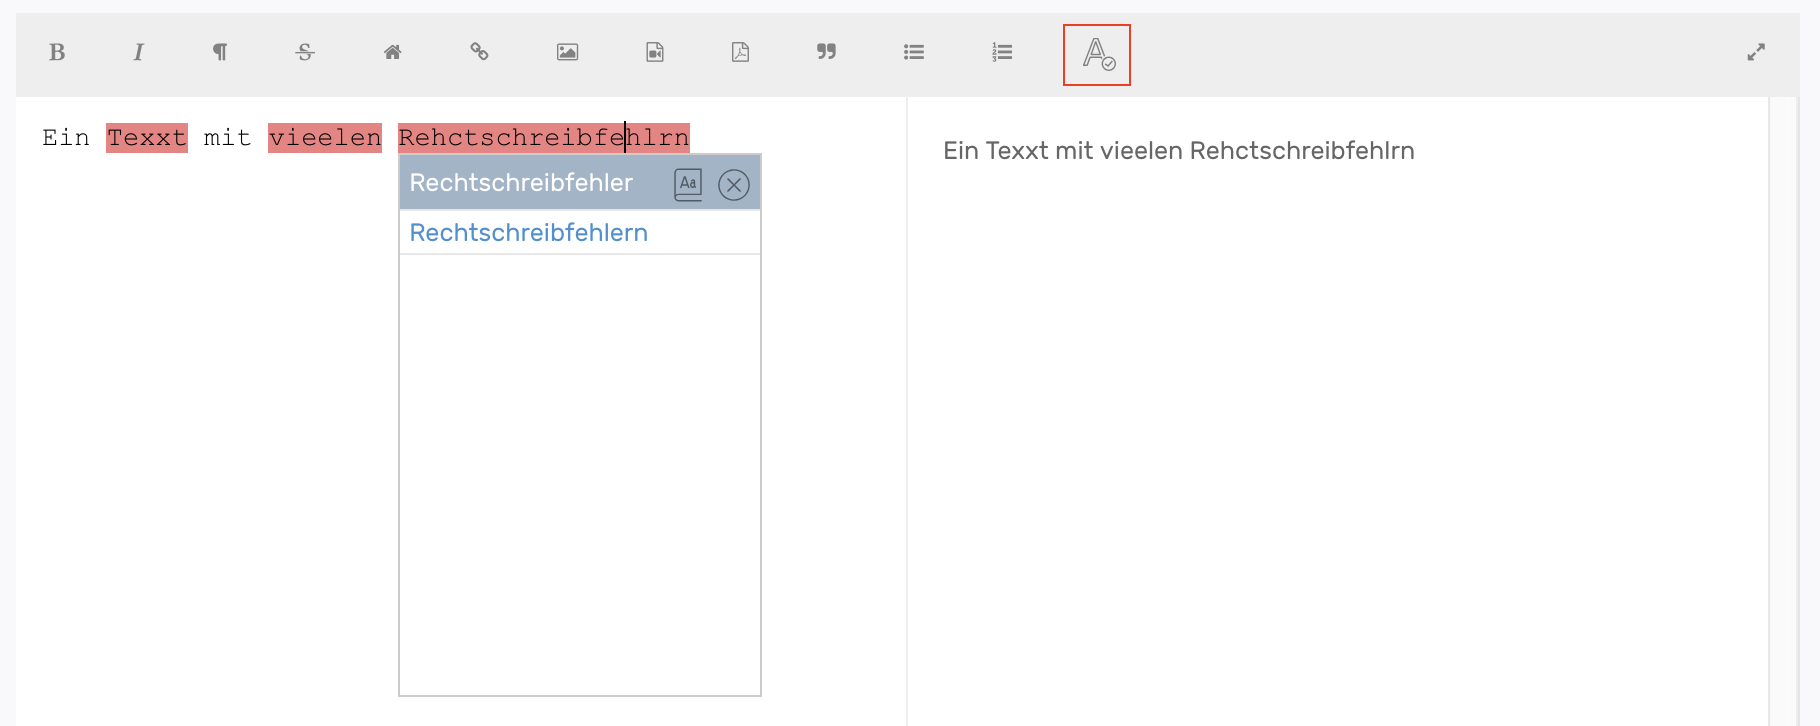This screenshot has width=1820, height=726.
Task: Click the paragraph mark icon
Action: pyautogui.click(x=220, y=53)
